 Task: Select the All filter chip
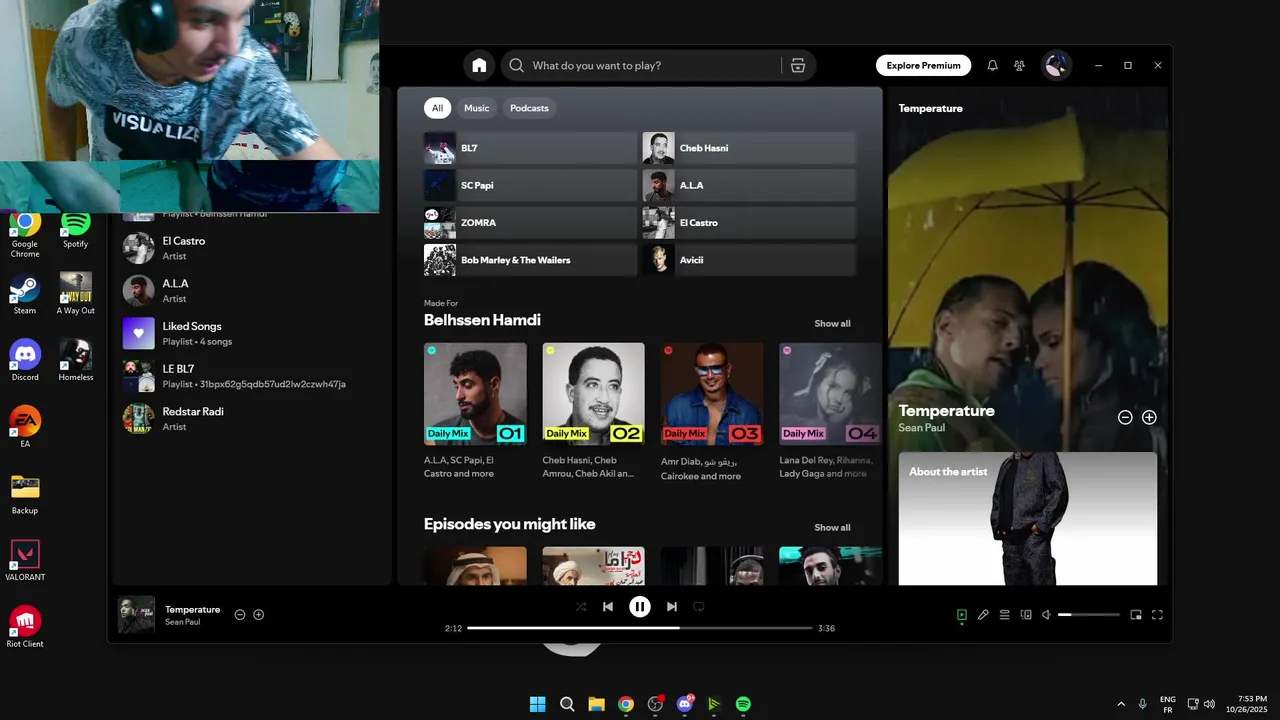[x=437, y=108]
